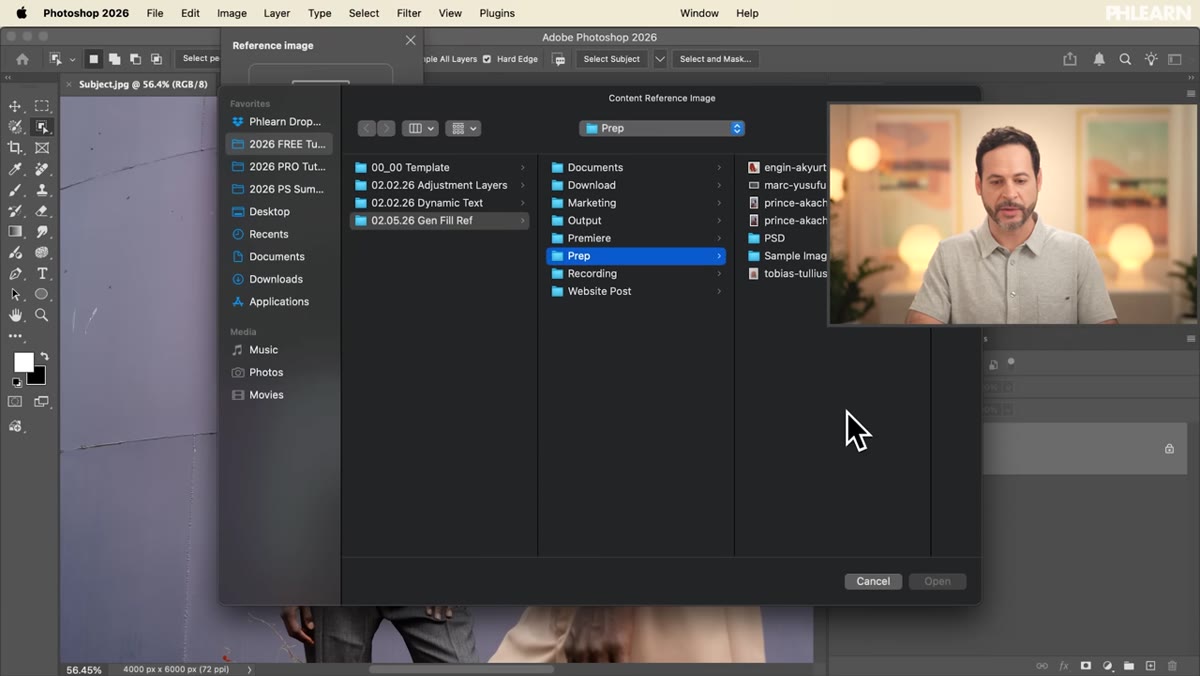Screen dimensions: 1200x676
Task: Select the Brush tool
Action: pos(15,190)
